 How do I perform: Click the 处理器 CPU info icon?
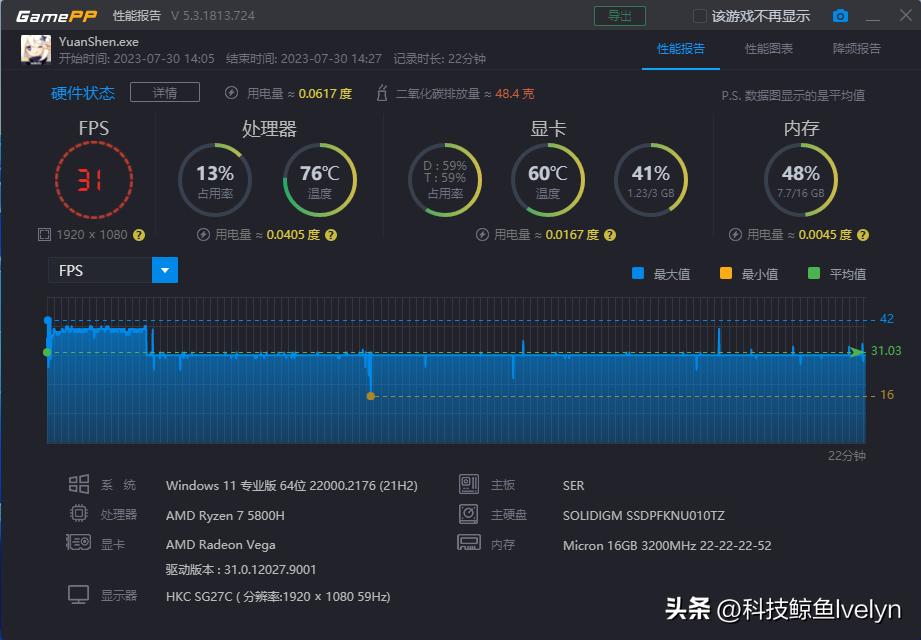point(79,514)
